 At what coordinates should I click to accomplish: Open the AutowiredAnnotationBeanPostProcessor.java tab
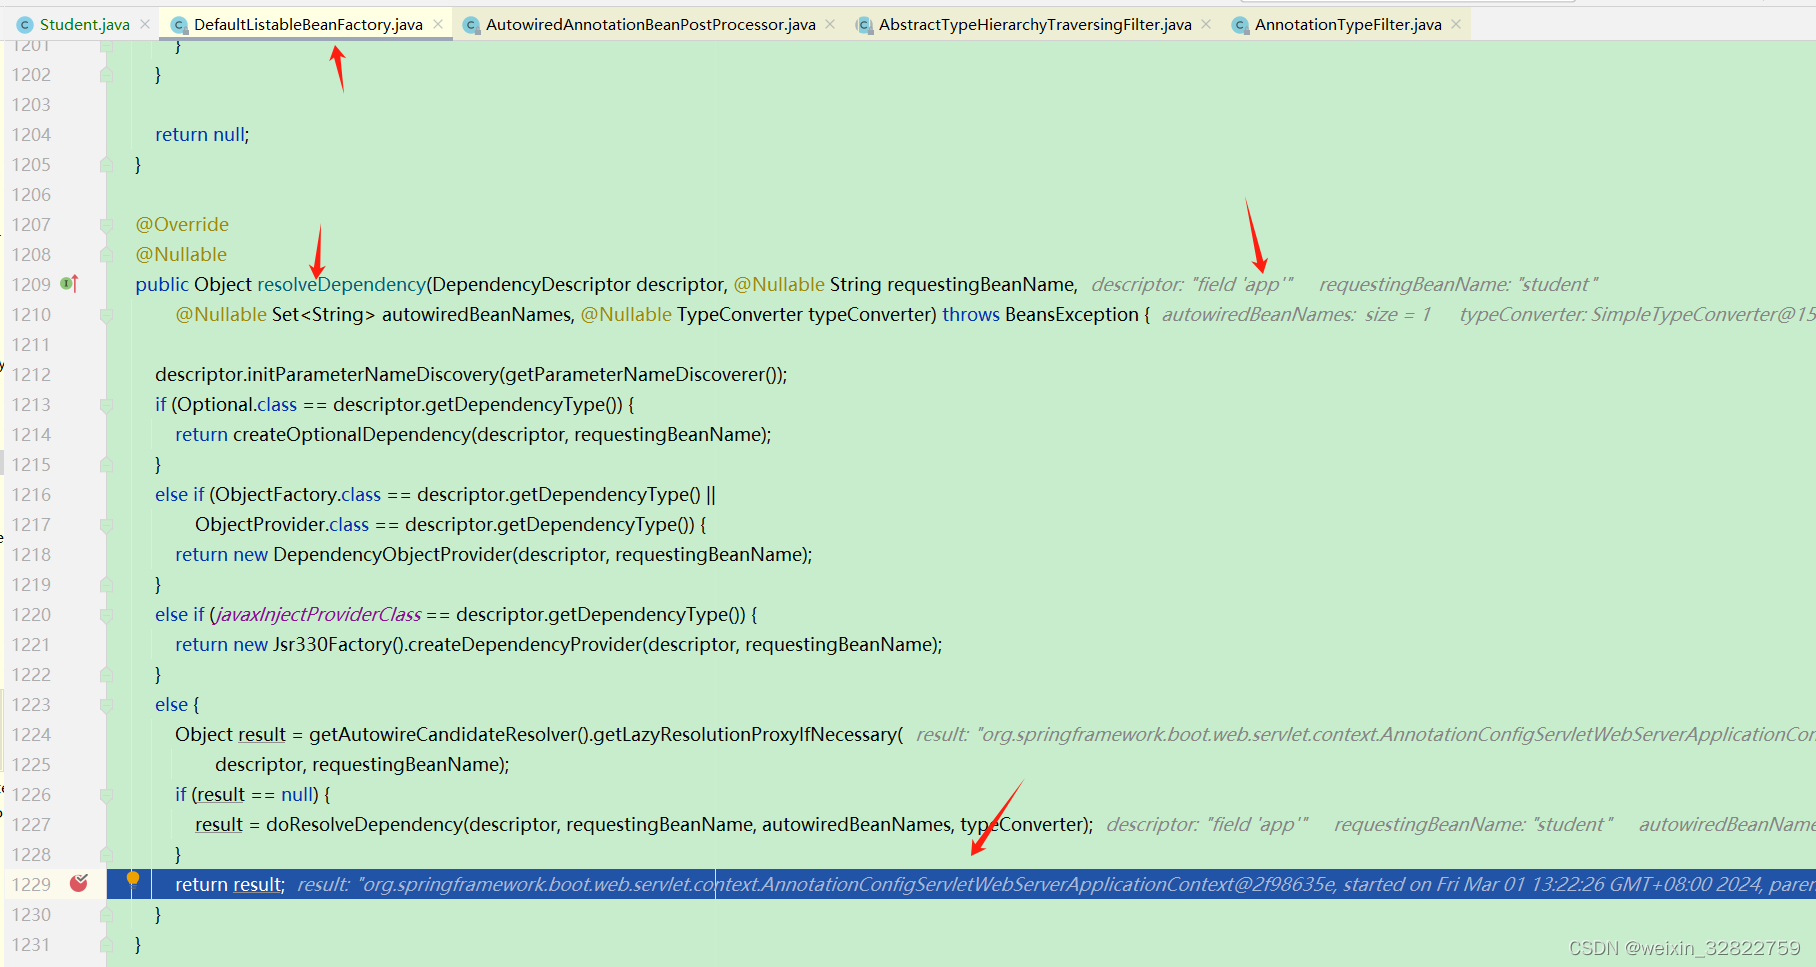(651, 24)
